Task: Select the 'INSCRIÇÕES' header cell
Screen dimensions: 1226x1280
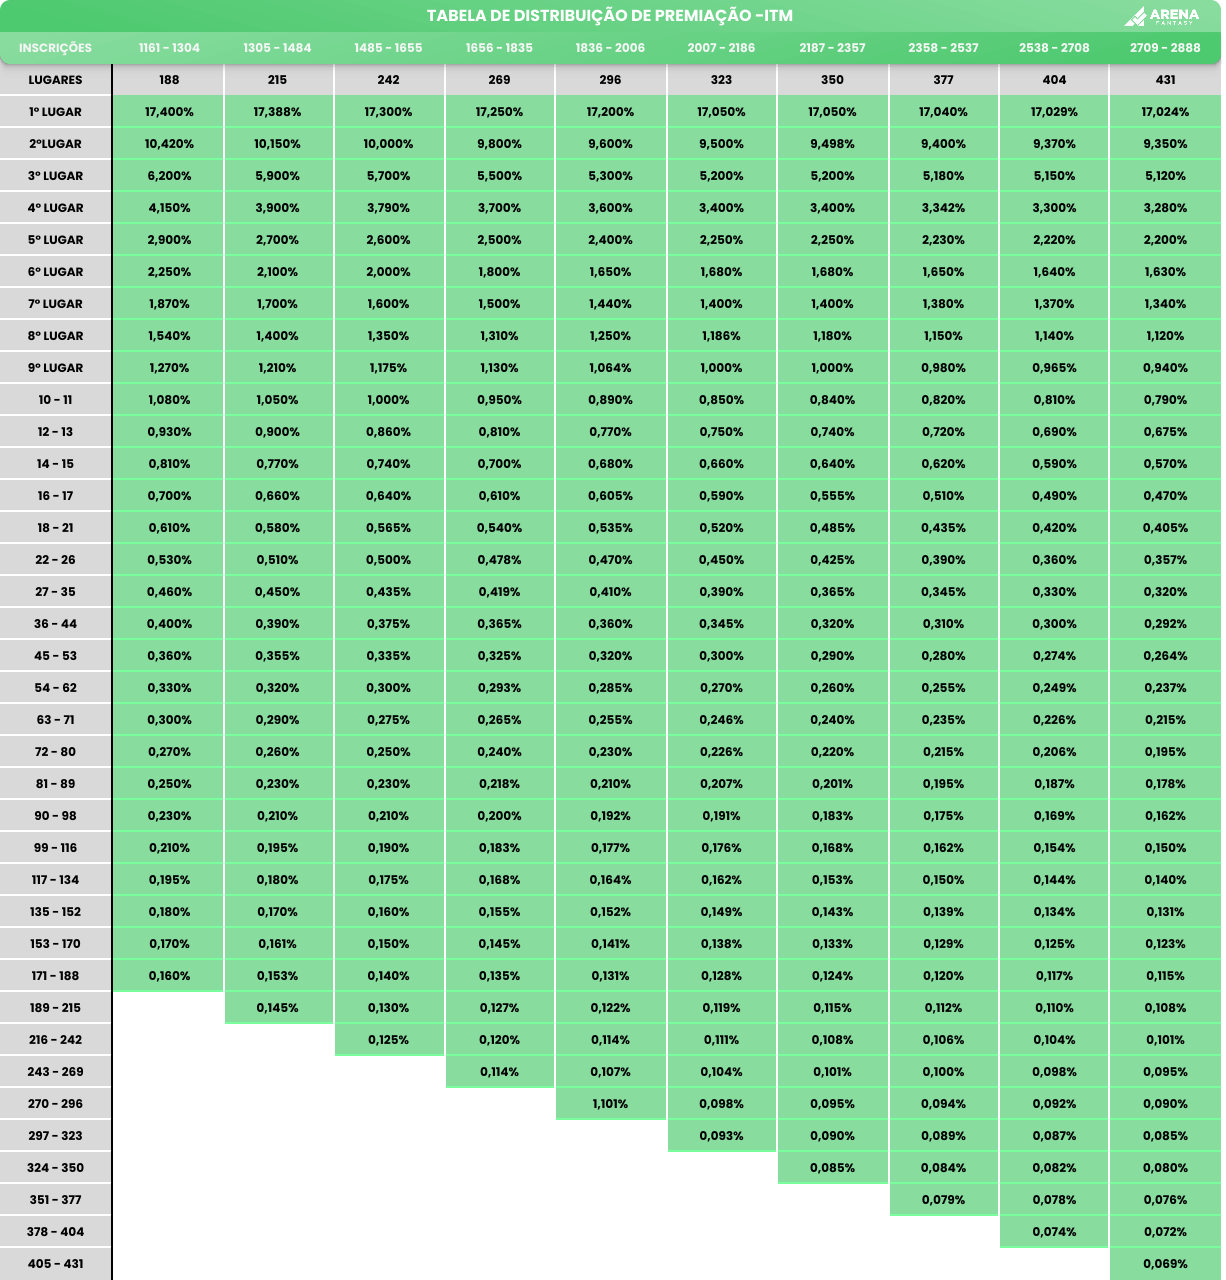Action: (x=55, y=48)
